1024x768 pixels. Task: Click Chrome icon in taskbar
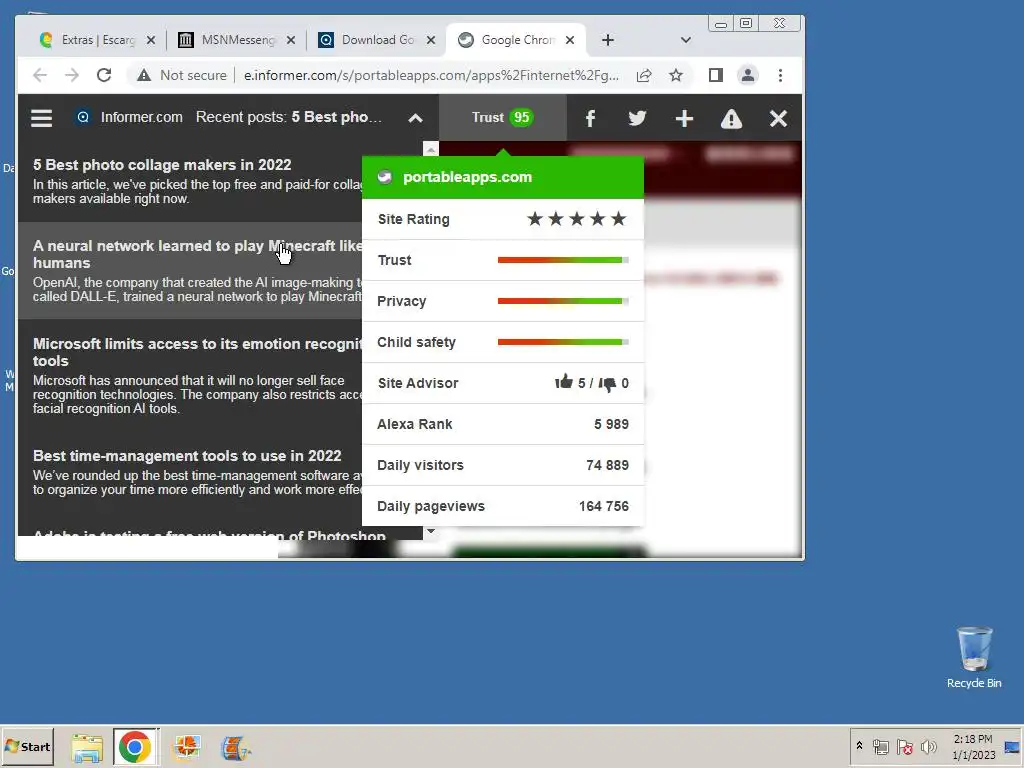click(135, 747)
